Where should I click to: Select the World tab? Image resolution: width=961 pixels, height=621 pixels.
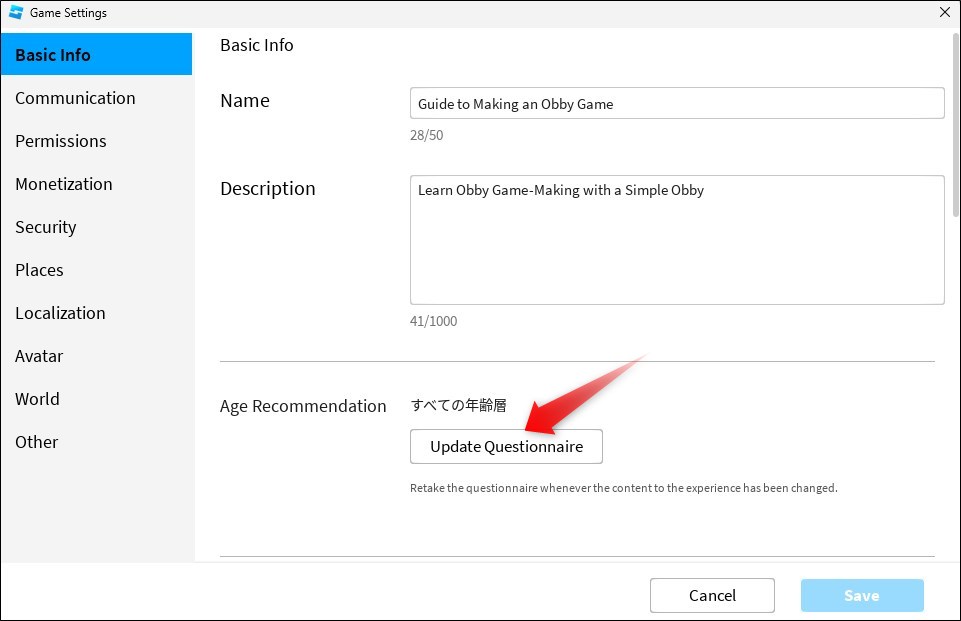[96, 398]
